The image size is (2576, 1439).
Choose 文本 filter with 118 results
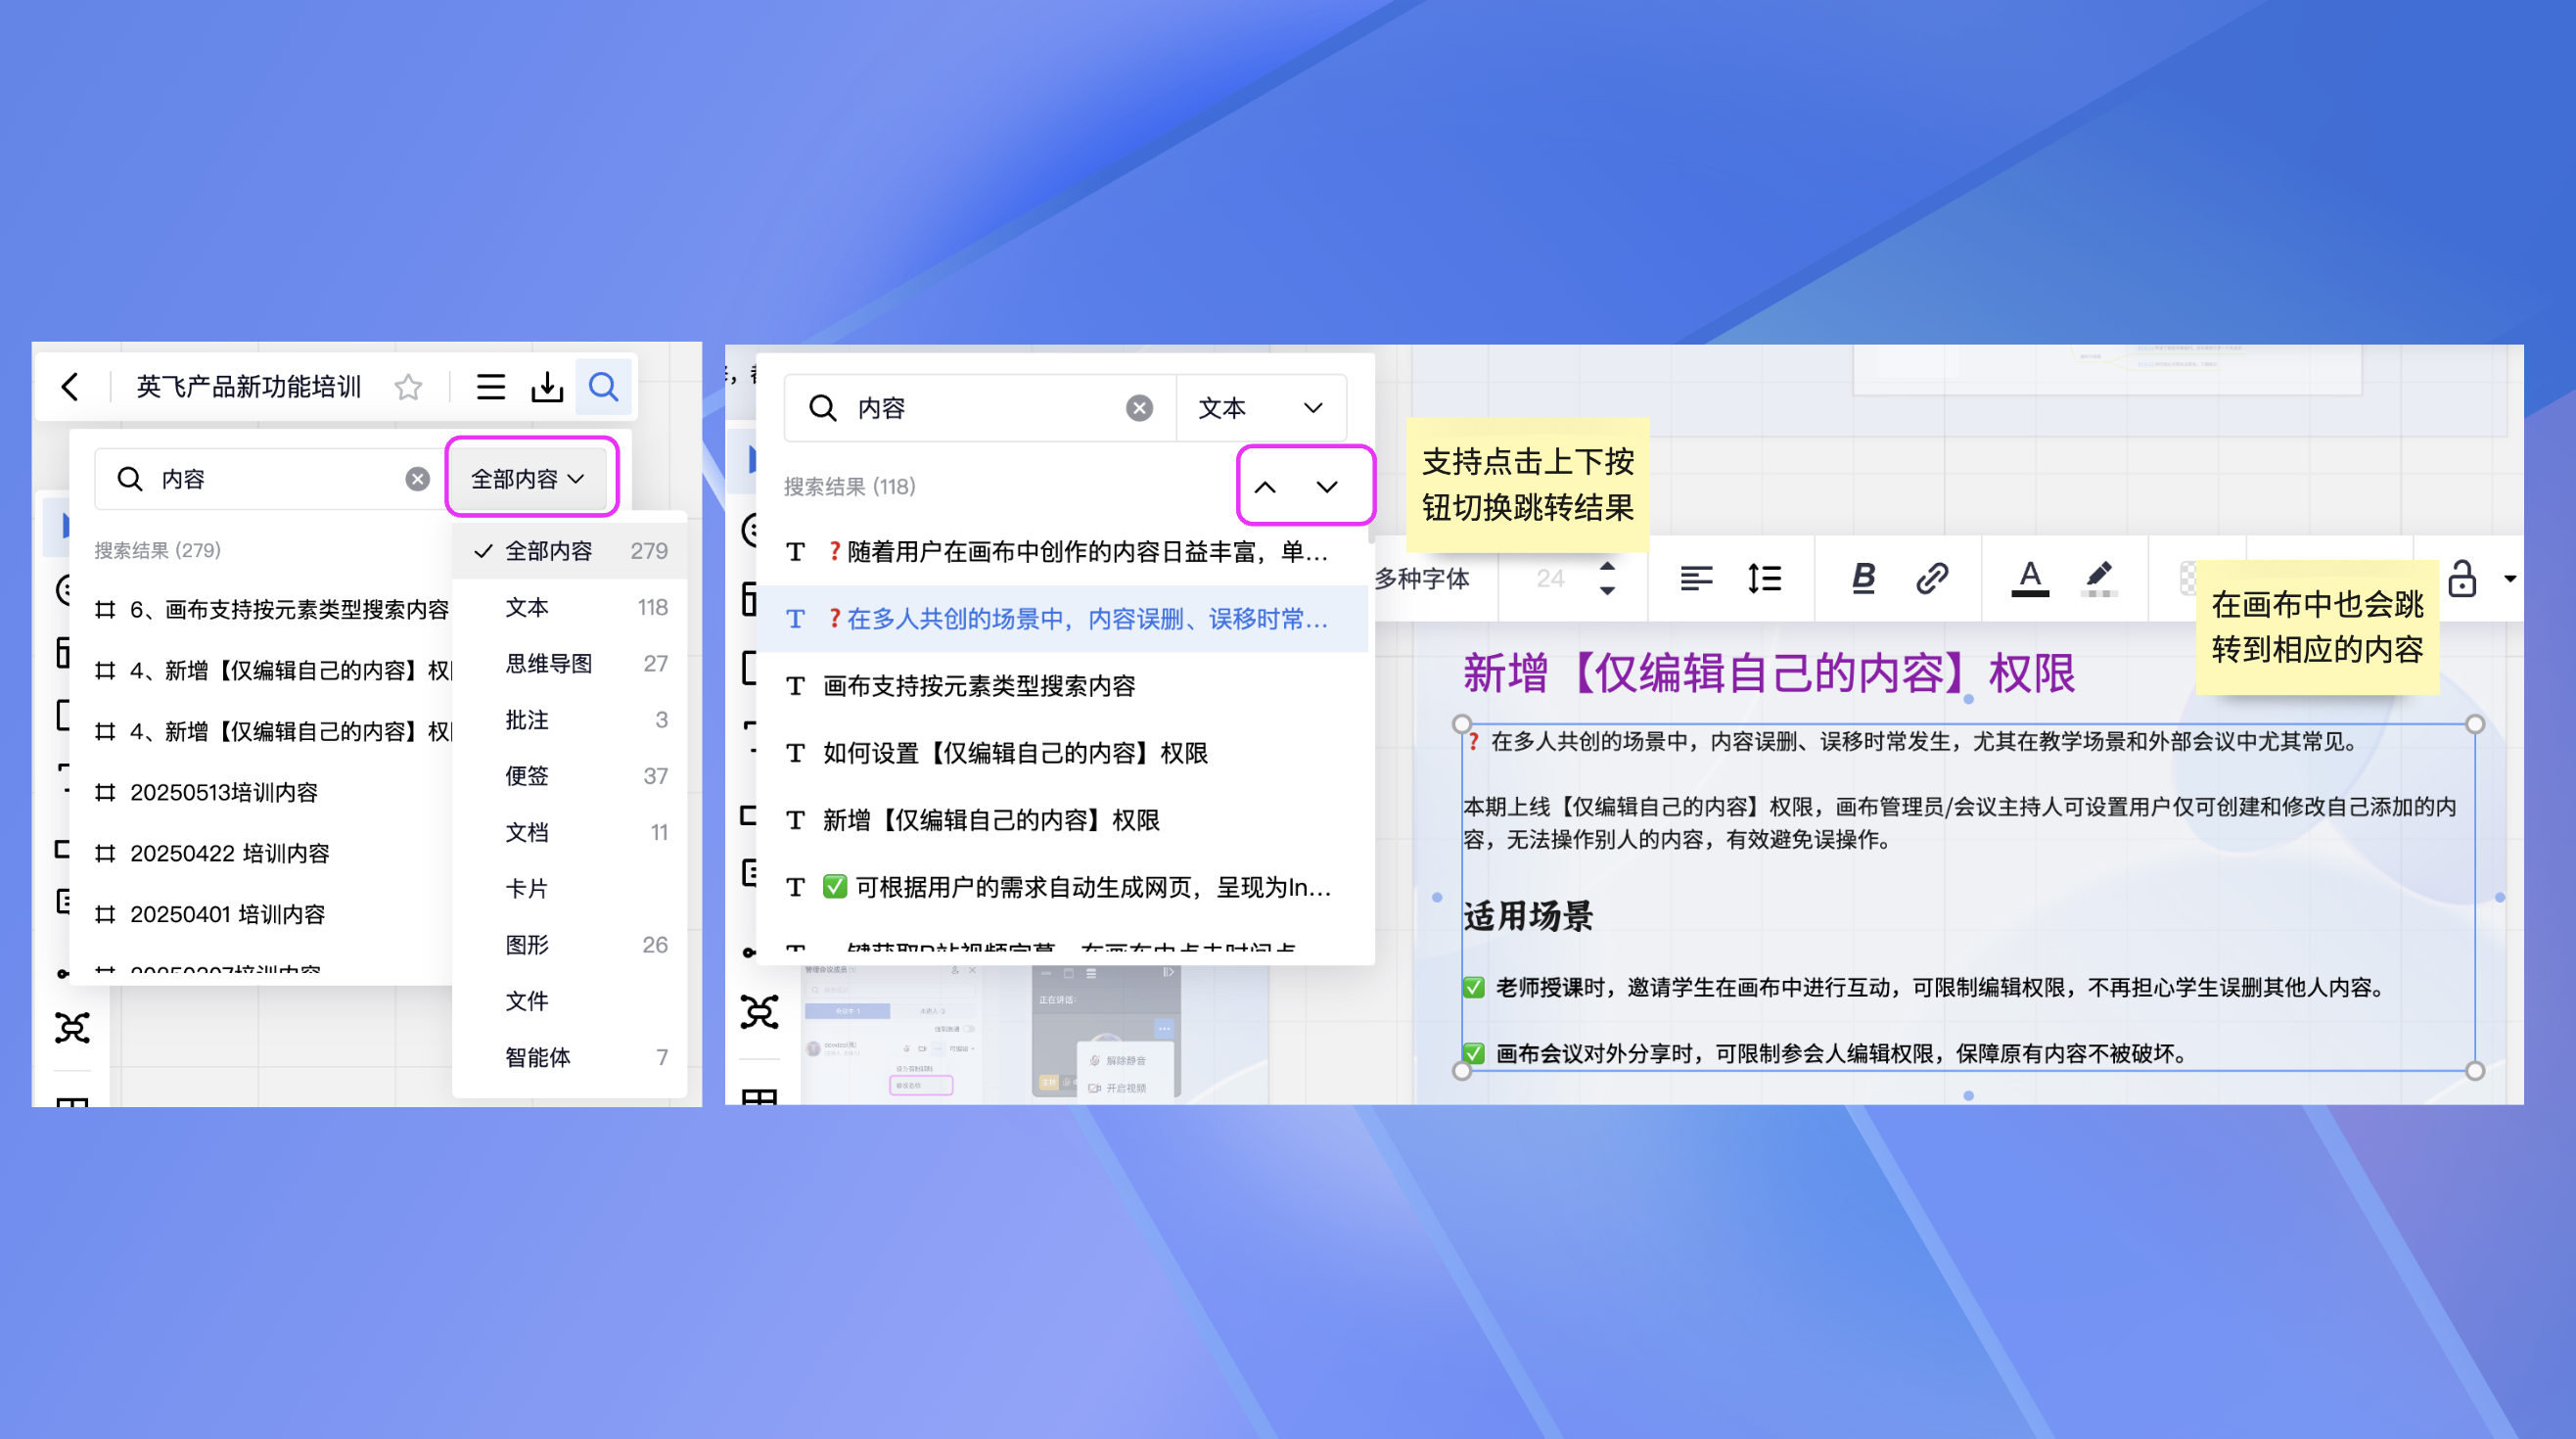(x=570, y=607)
